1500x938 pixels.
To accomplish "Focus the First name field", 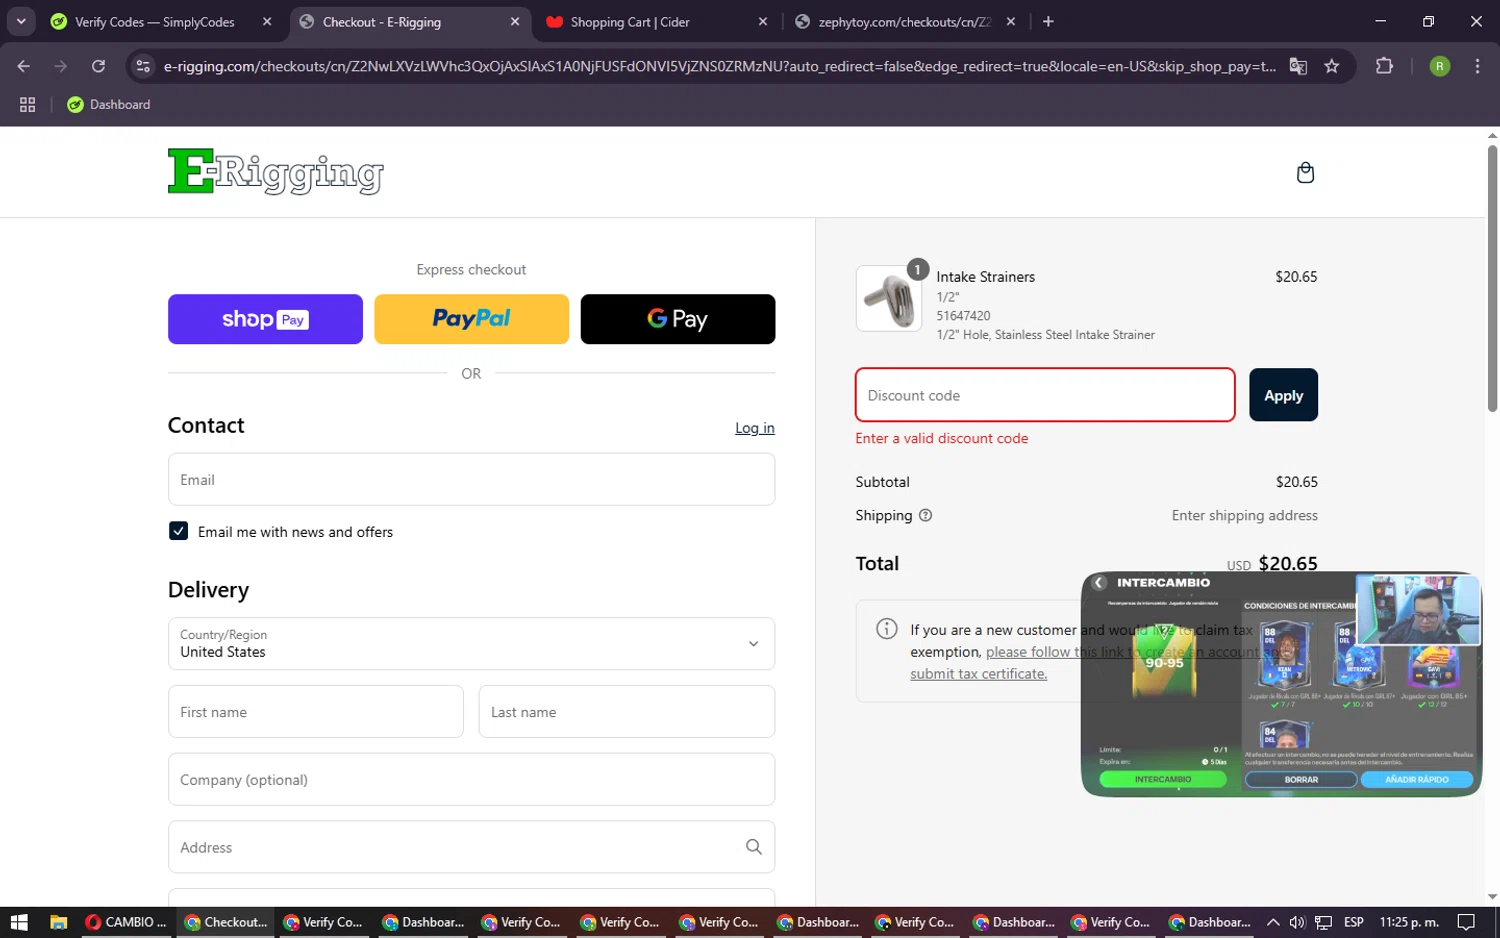I will [x=316, y=712].
